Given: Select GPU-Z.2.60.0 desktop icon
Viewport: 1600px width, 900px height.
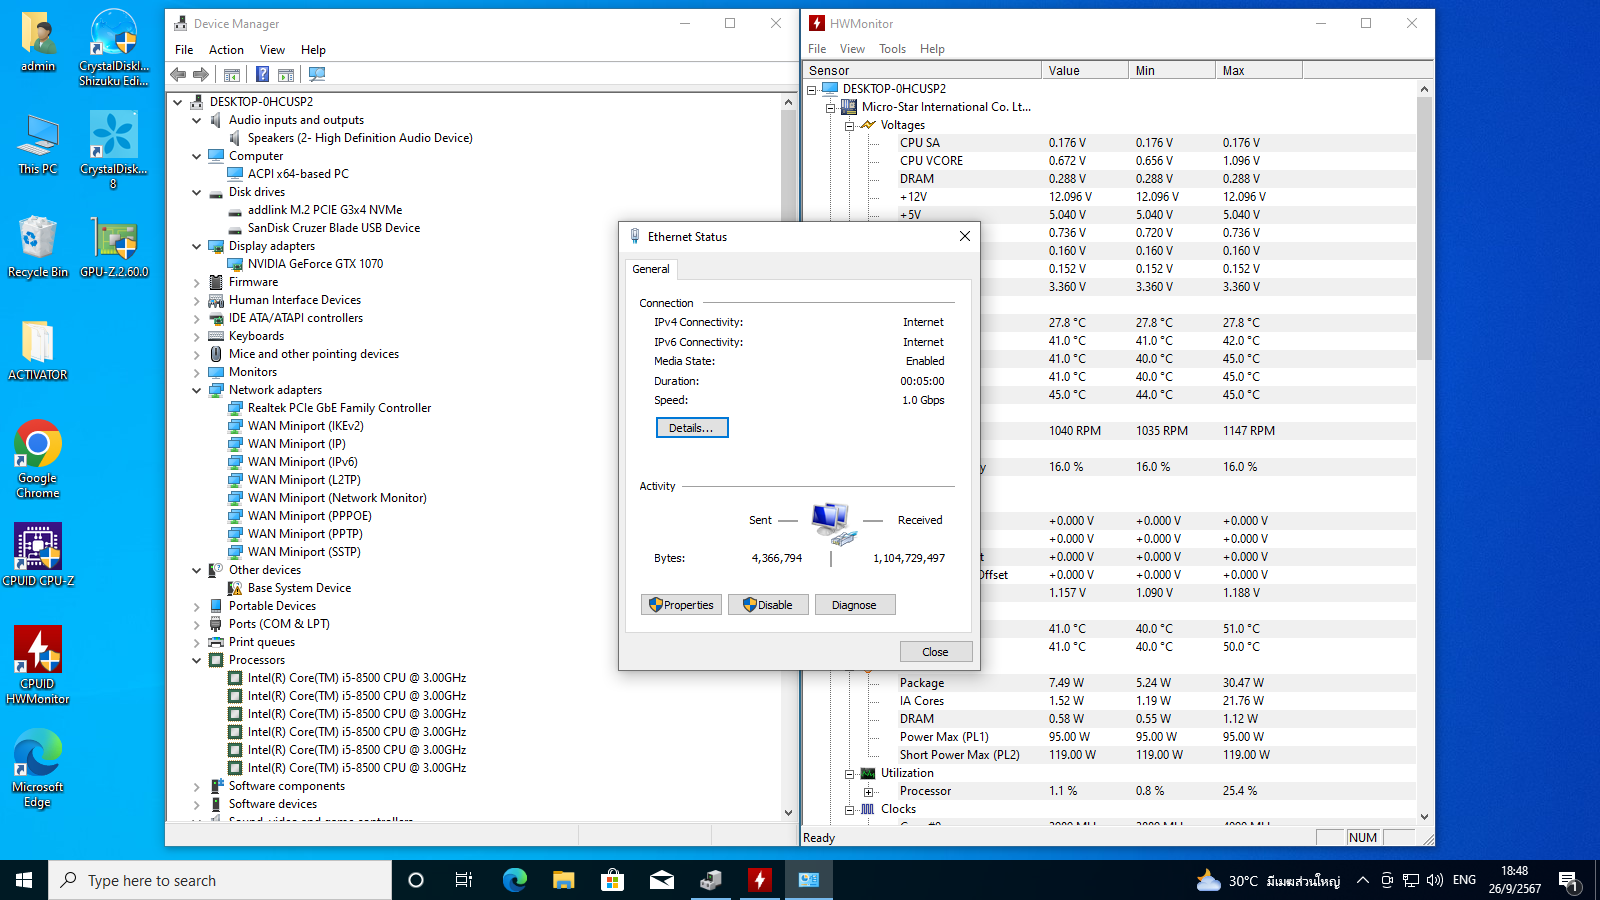Looking at the screenshot, I should pos(114,246).
